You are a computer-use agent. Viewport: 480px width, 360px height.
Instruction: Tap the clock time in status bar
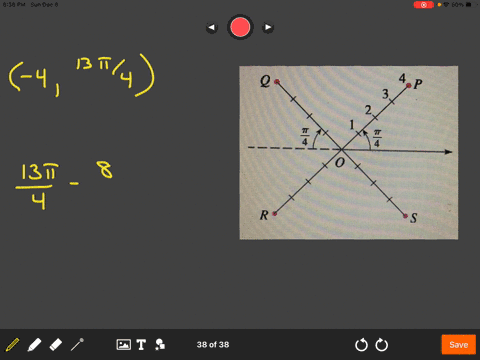pos(14,4)
